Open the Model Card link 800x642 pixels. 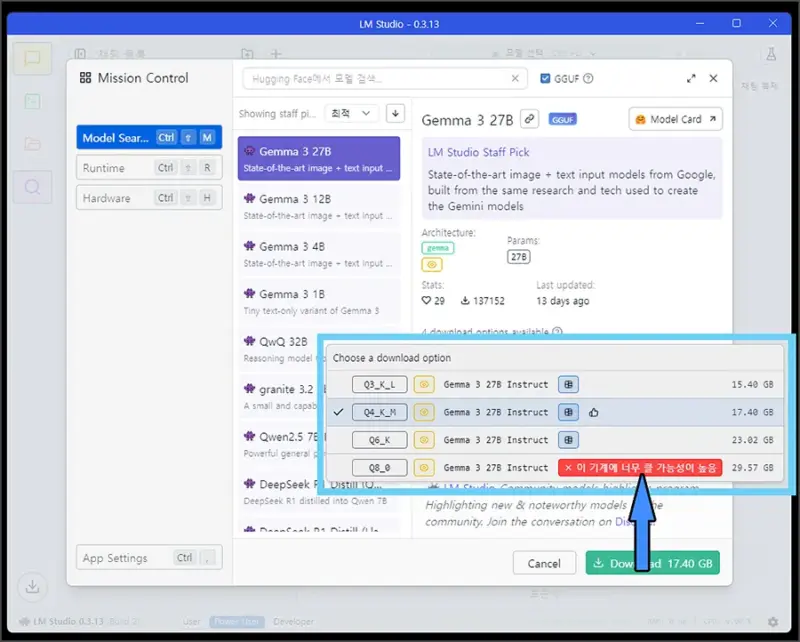[676, 119]
